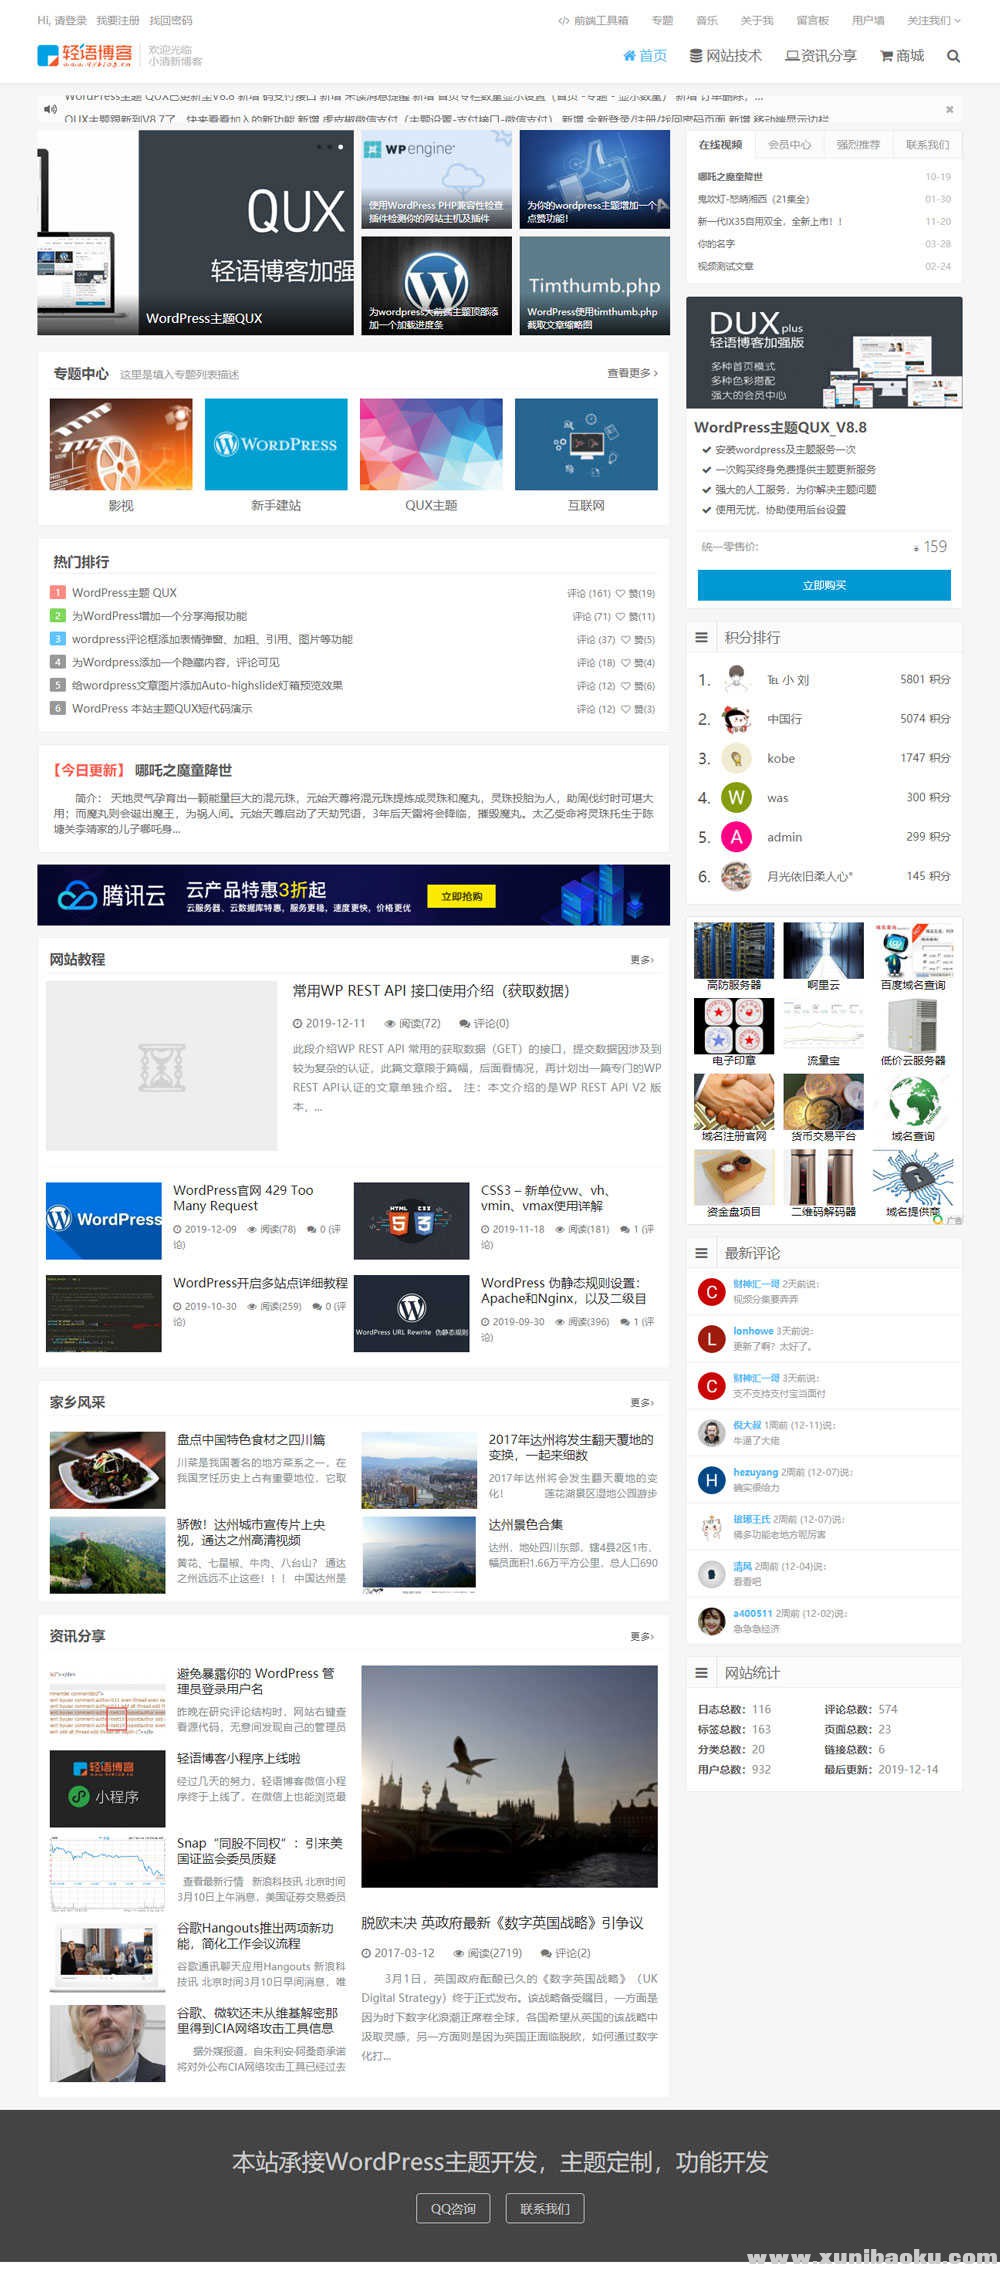
Task: Open the 网站技术 navigation menu
Action: pos(725,56)
